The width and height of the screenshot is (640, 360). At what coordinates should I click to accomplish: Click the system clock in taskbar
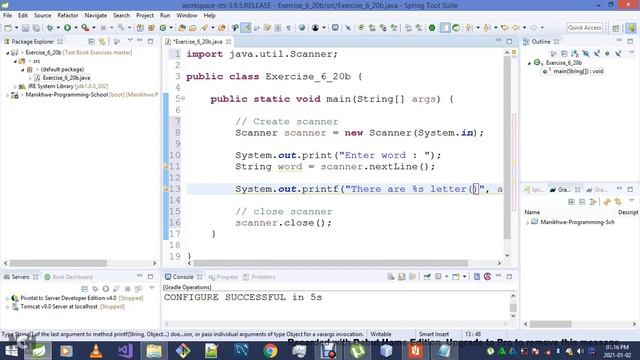coord(617,351)
